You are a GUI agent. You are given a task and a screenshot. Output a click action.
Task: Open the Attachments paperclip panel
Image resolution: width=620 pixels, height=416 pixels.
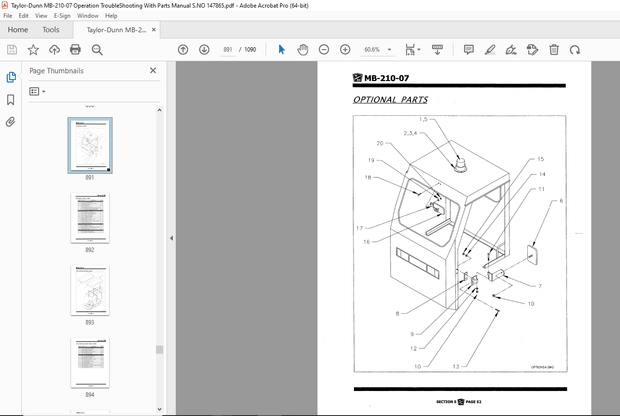11,121
